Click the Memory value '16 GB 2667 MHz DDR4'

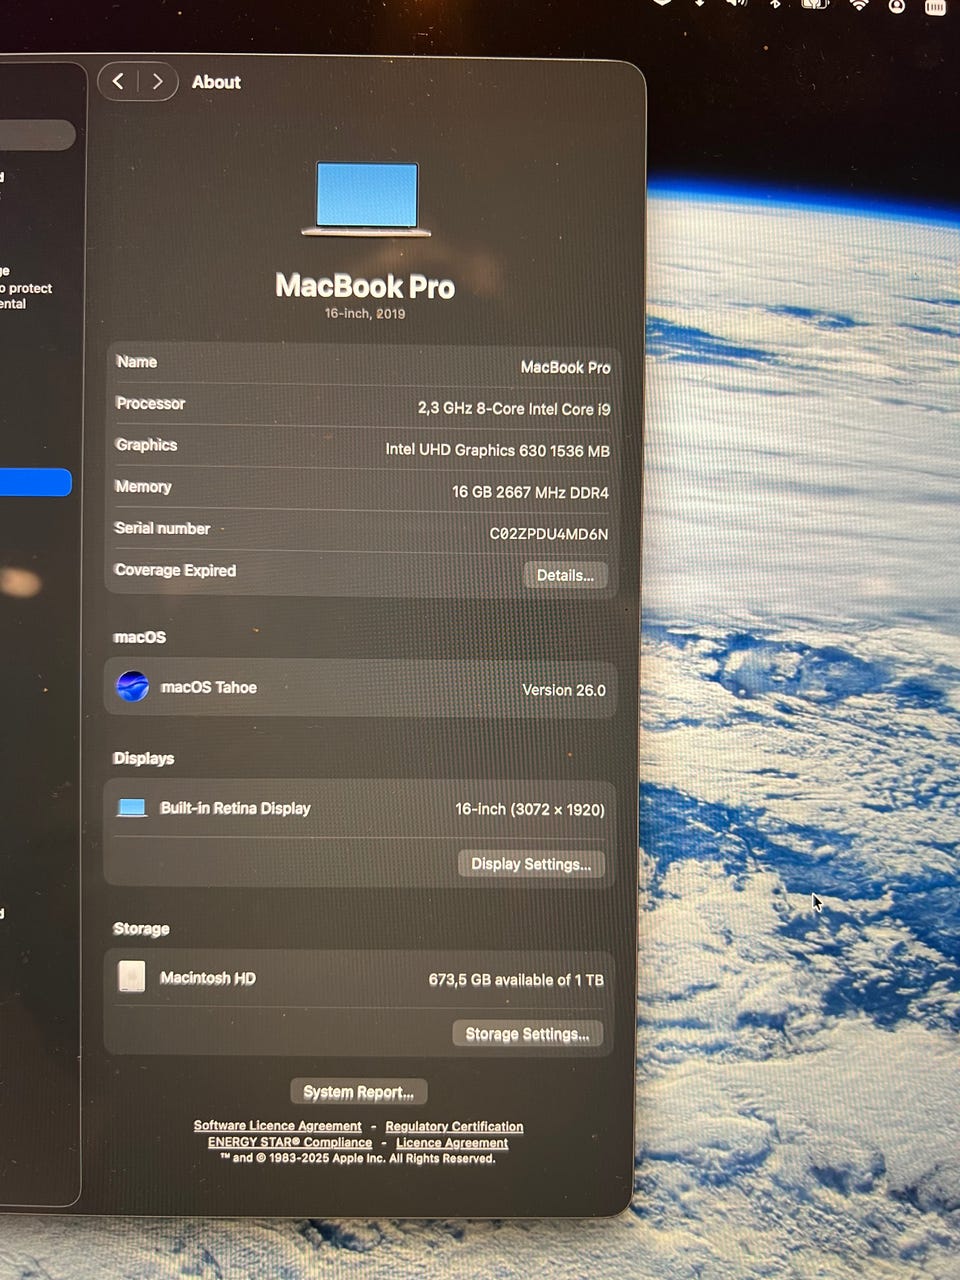tap(530, 492)
